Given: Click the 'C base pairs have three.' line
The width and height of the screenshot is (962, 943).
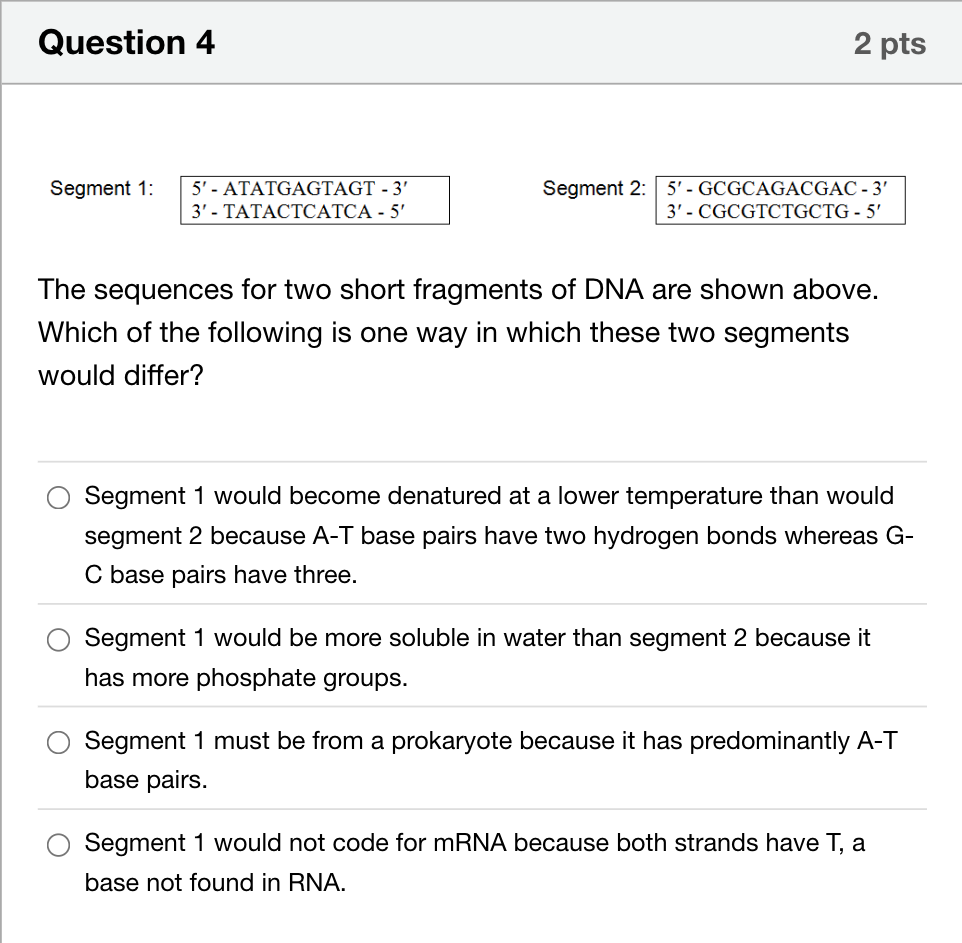Looking at the screenshot, I should tap(221, 575).
